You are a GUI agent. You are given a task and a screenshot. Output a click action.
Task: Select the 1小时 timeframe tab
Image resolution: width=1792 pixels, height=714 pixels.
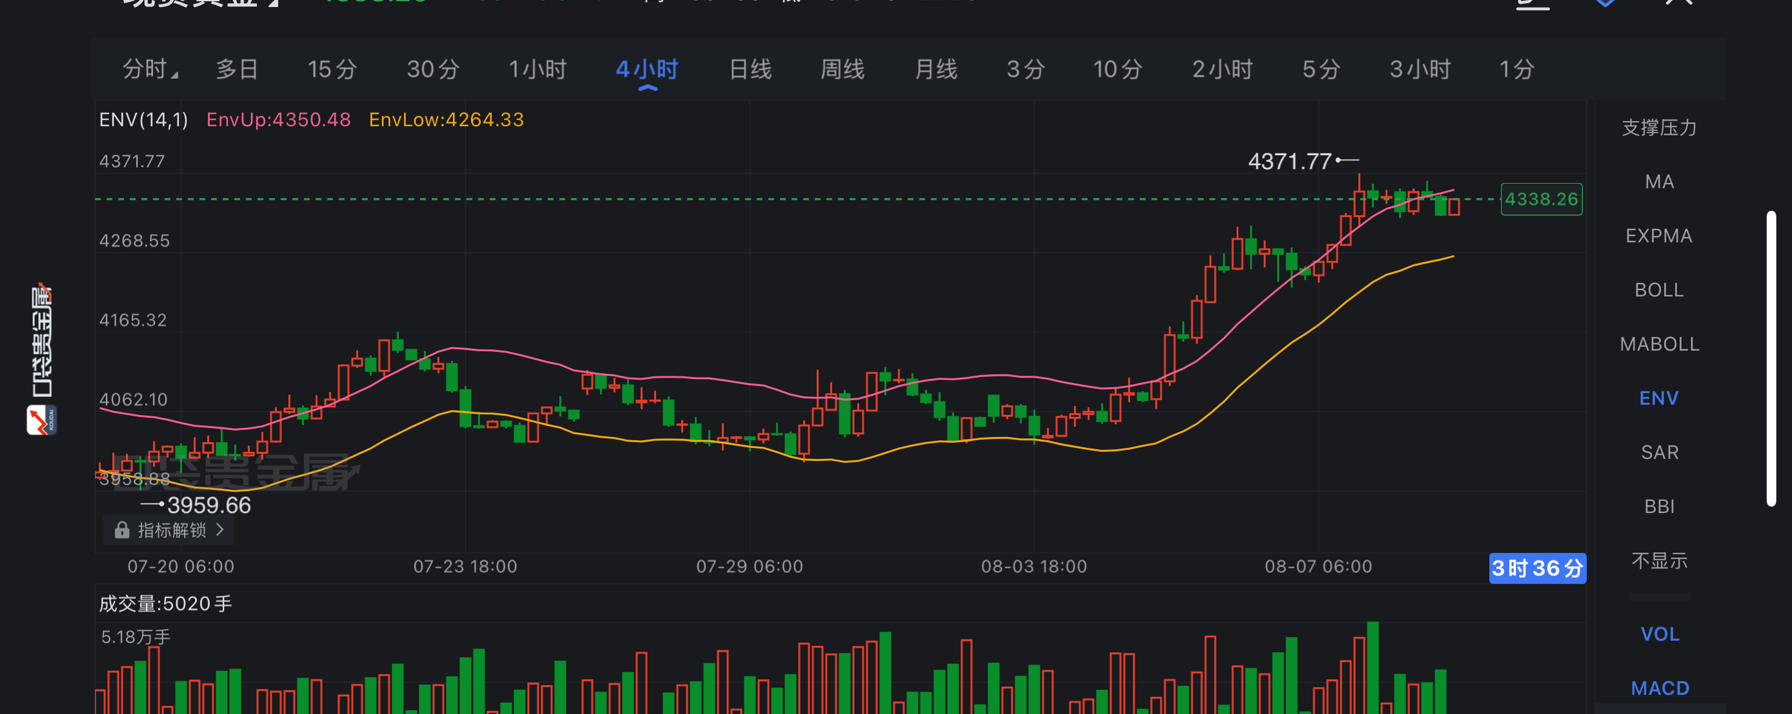pyautogui.click(x=537, y=70)
